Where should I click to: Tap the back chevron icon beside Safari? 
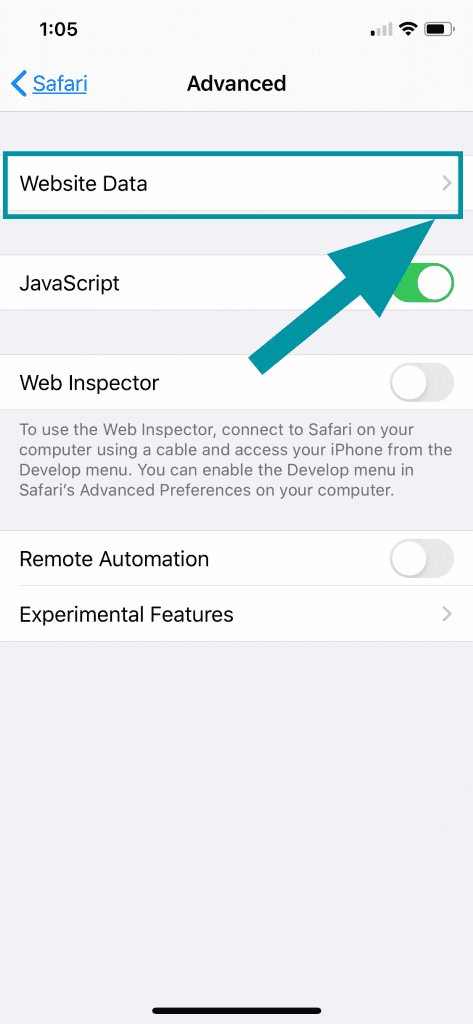pos(19,84)
